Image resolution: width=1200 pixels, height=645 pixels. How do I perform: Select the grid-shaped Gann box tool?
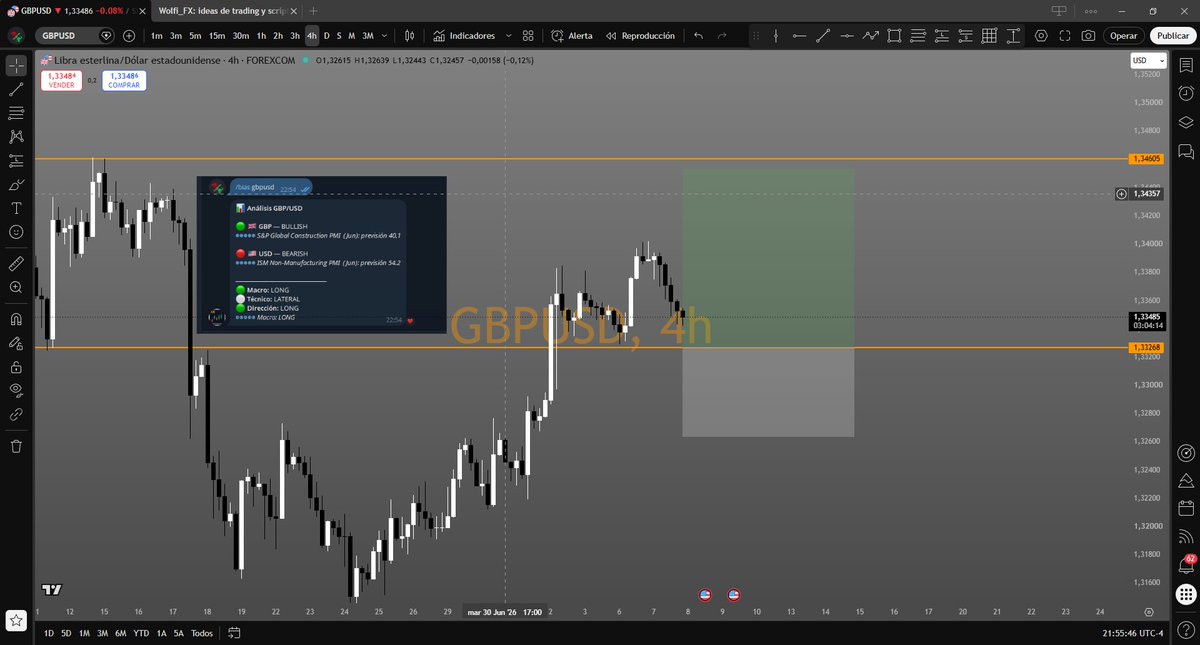989,35
